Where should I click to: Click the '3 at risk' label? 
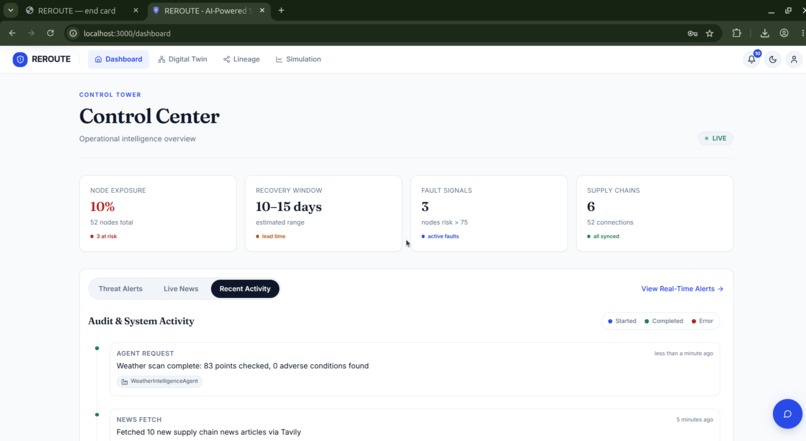(104, 236)
